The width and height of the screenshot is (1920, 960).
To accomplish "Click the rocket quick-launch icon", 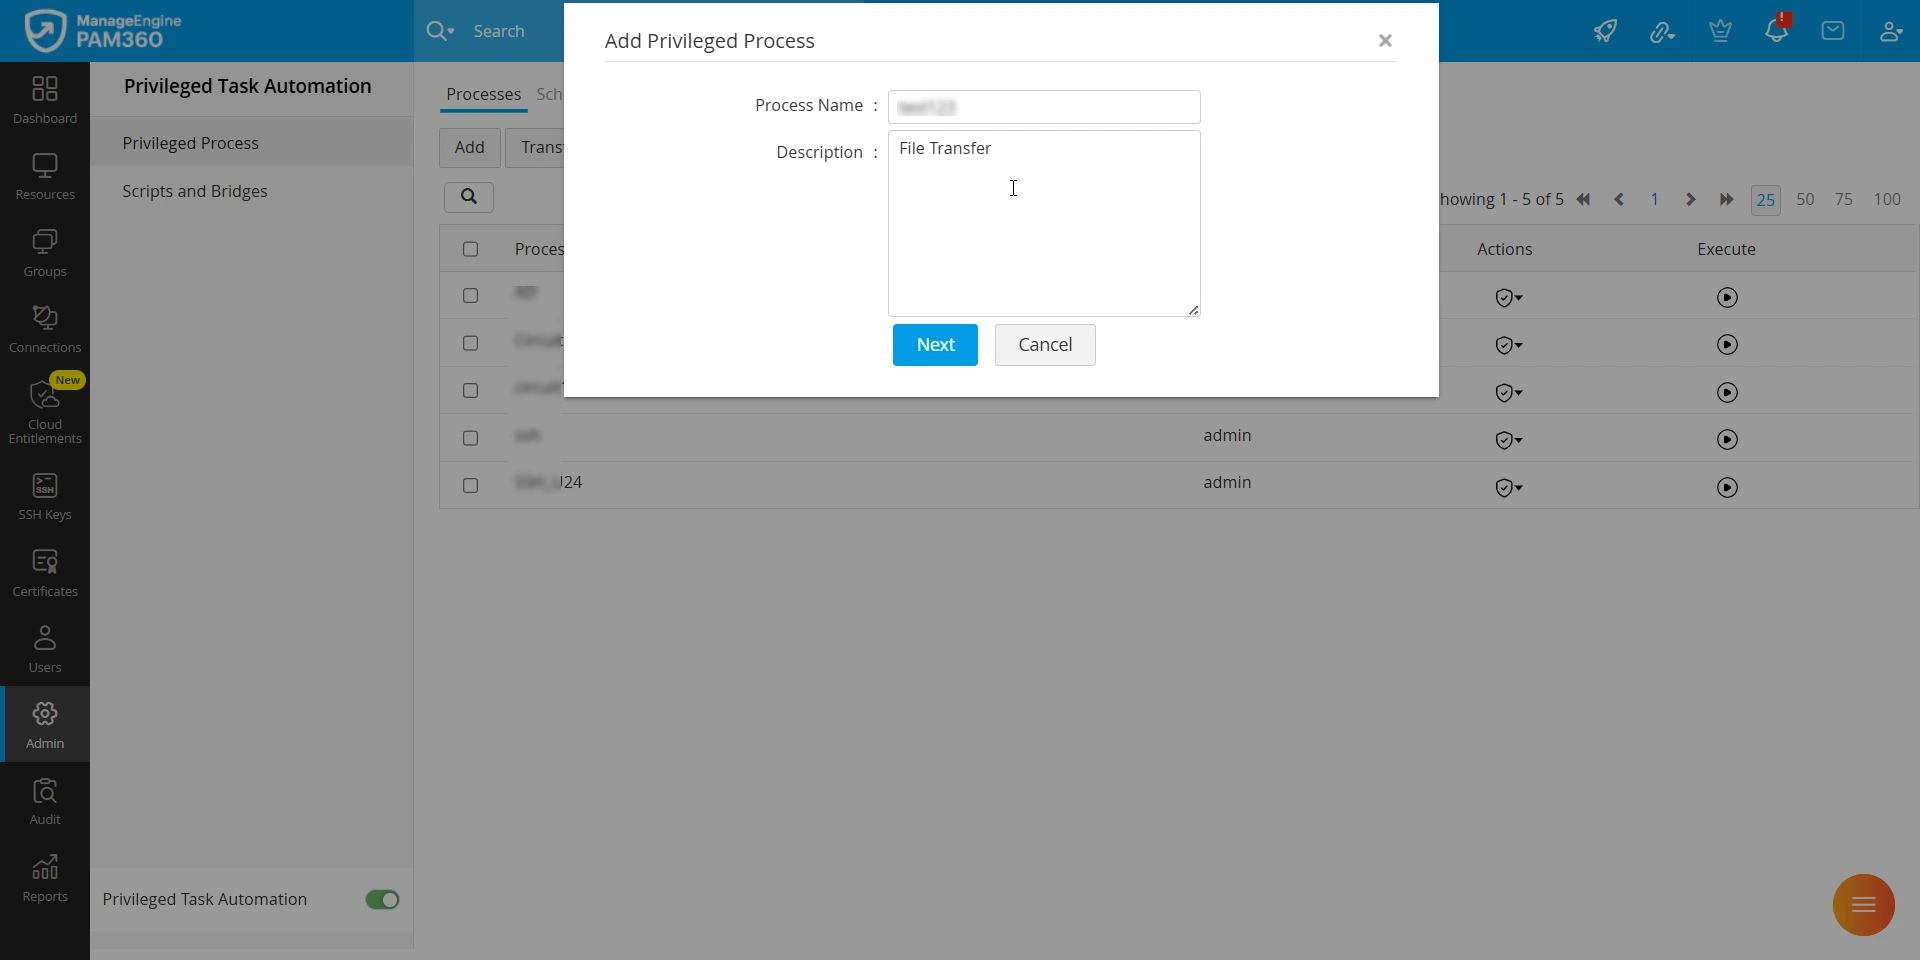I will pyautogui.click(x=1605, y=31).
